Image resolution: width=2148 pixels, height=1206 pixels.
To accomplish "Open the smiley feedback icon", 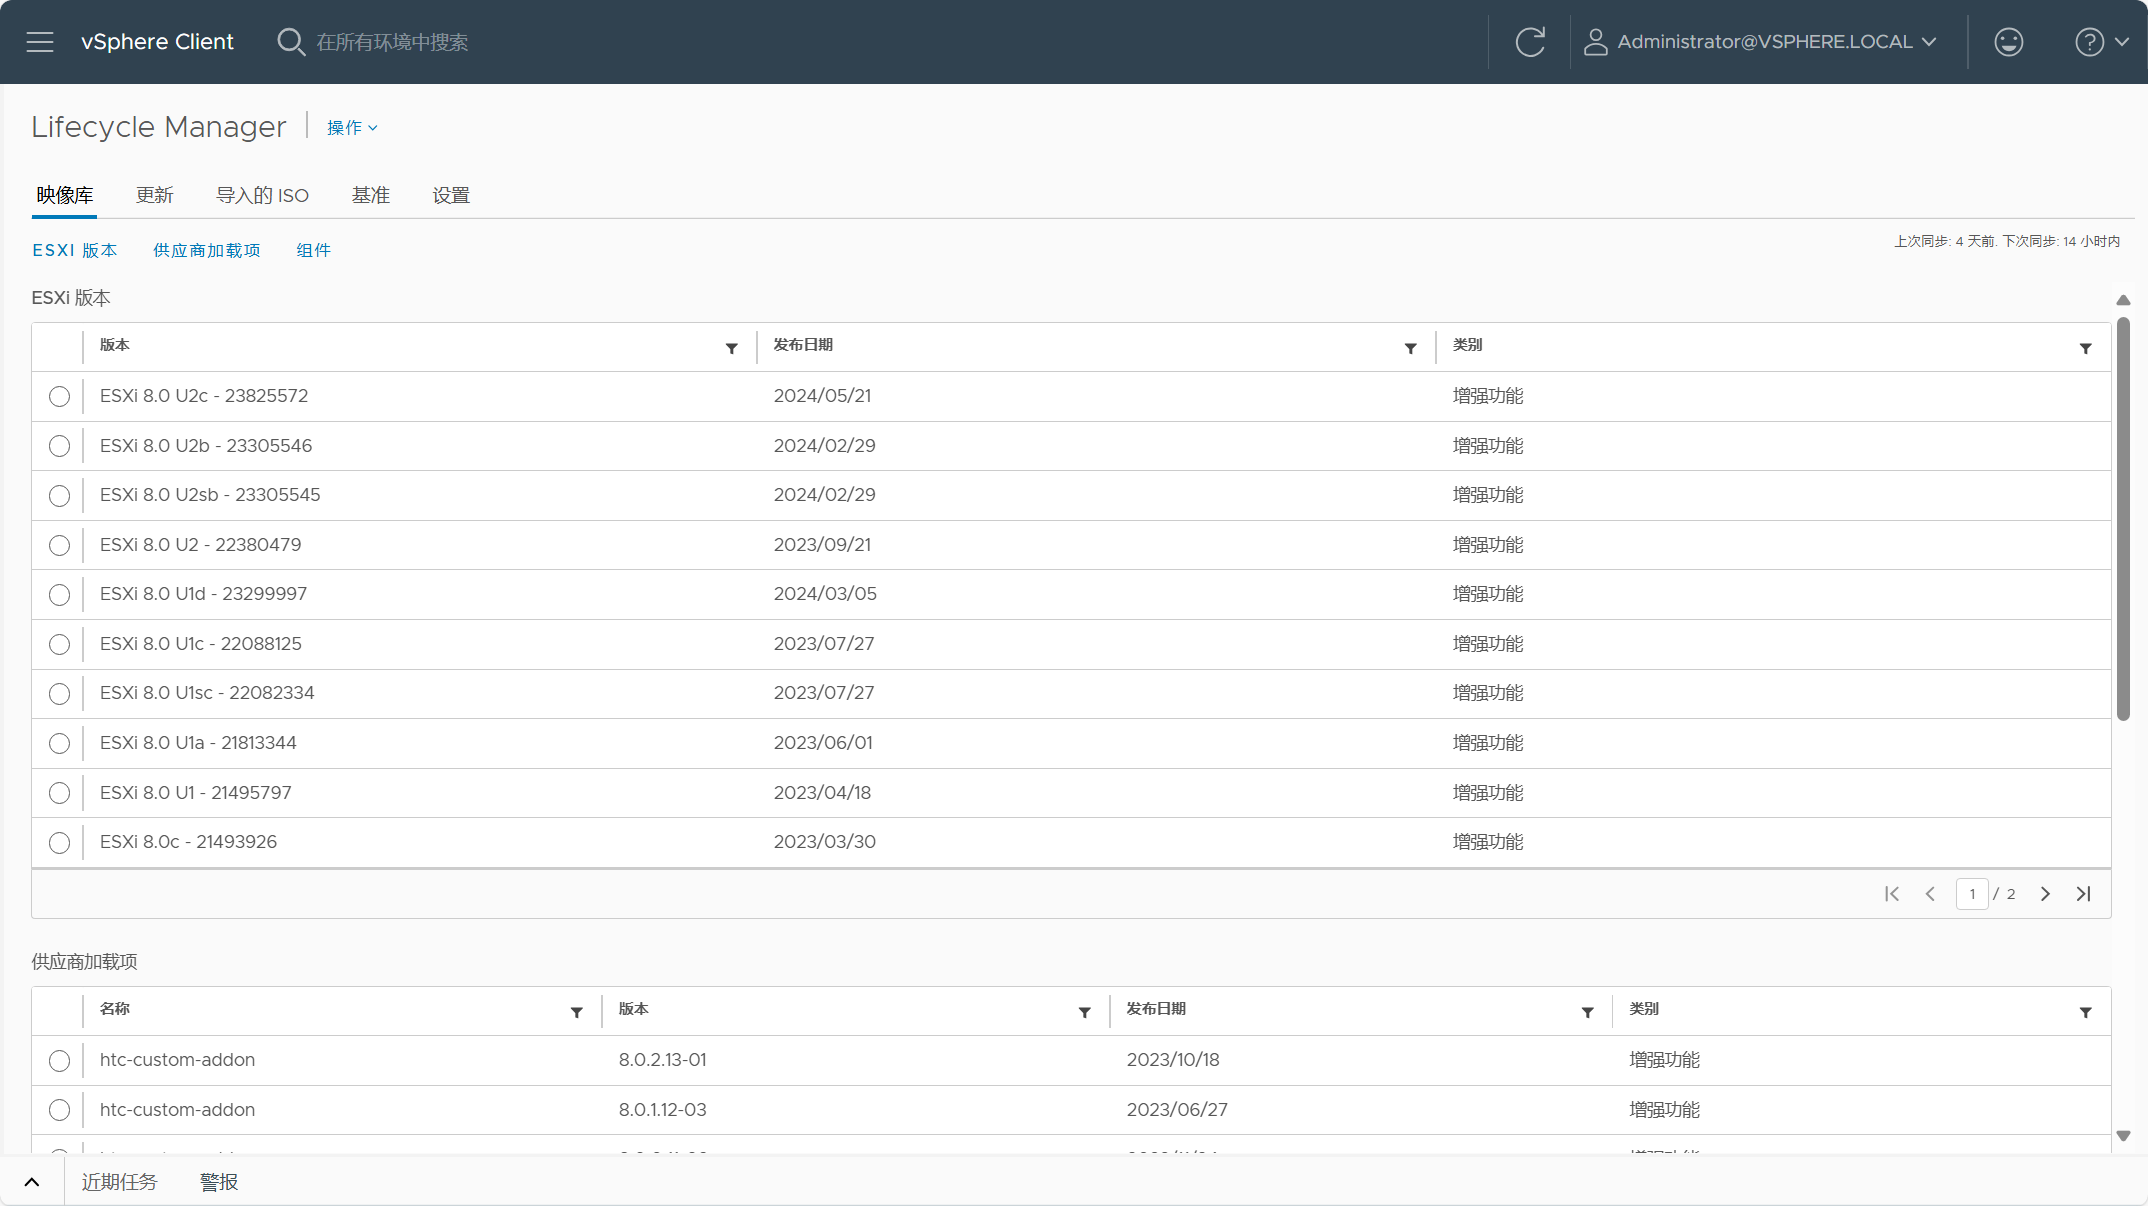I will 2008,42.
